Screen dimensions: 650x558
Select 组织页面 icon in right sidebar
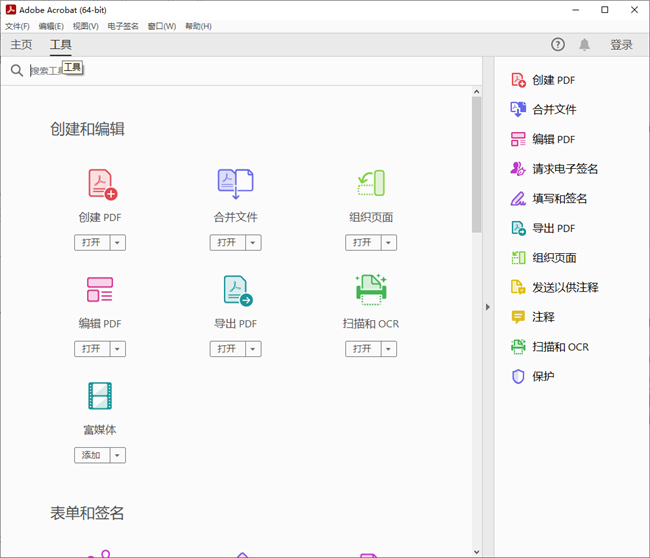(x=518, y=258)
